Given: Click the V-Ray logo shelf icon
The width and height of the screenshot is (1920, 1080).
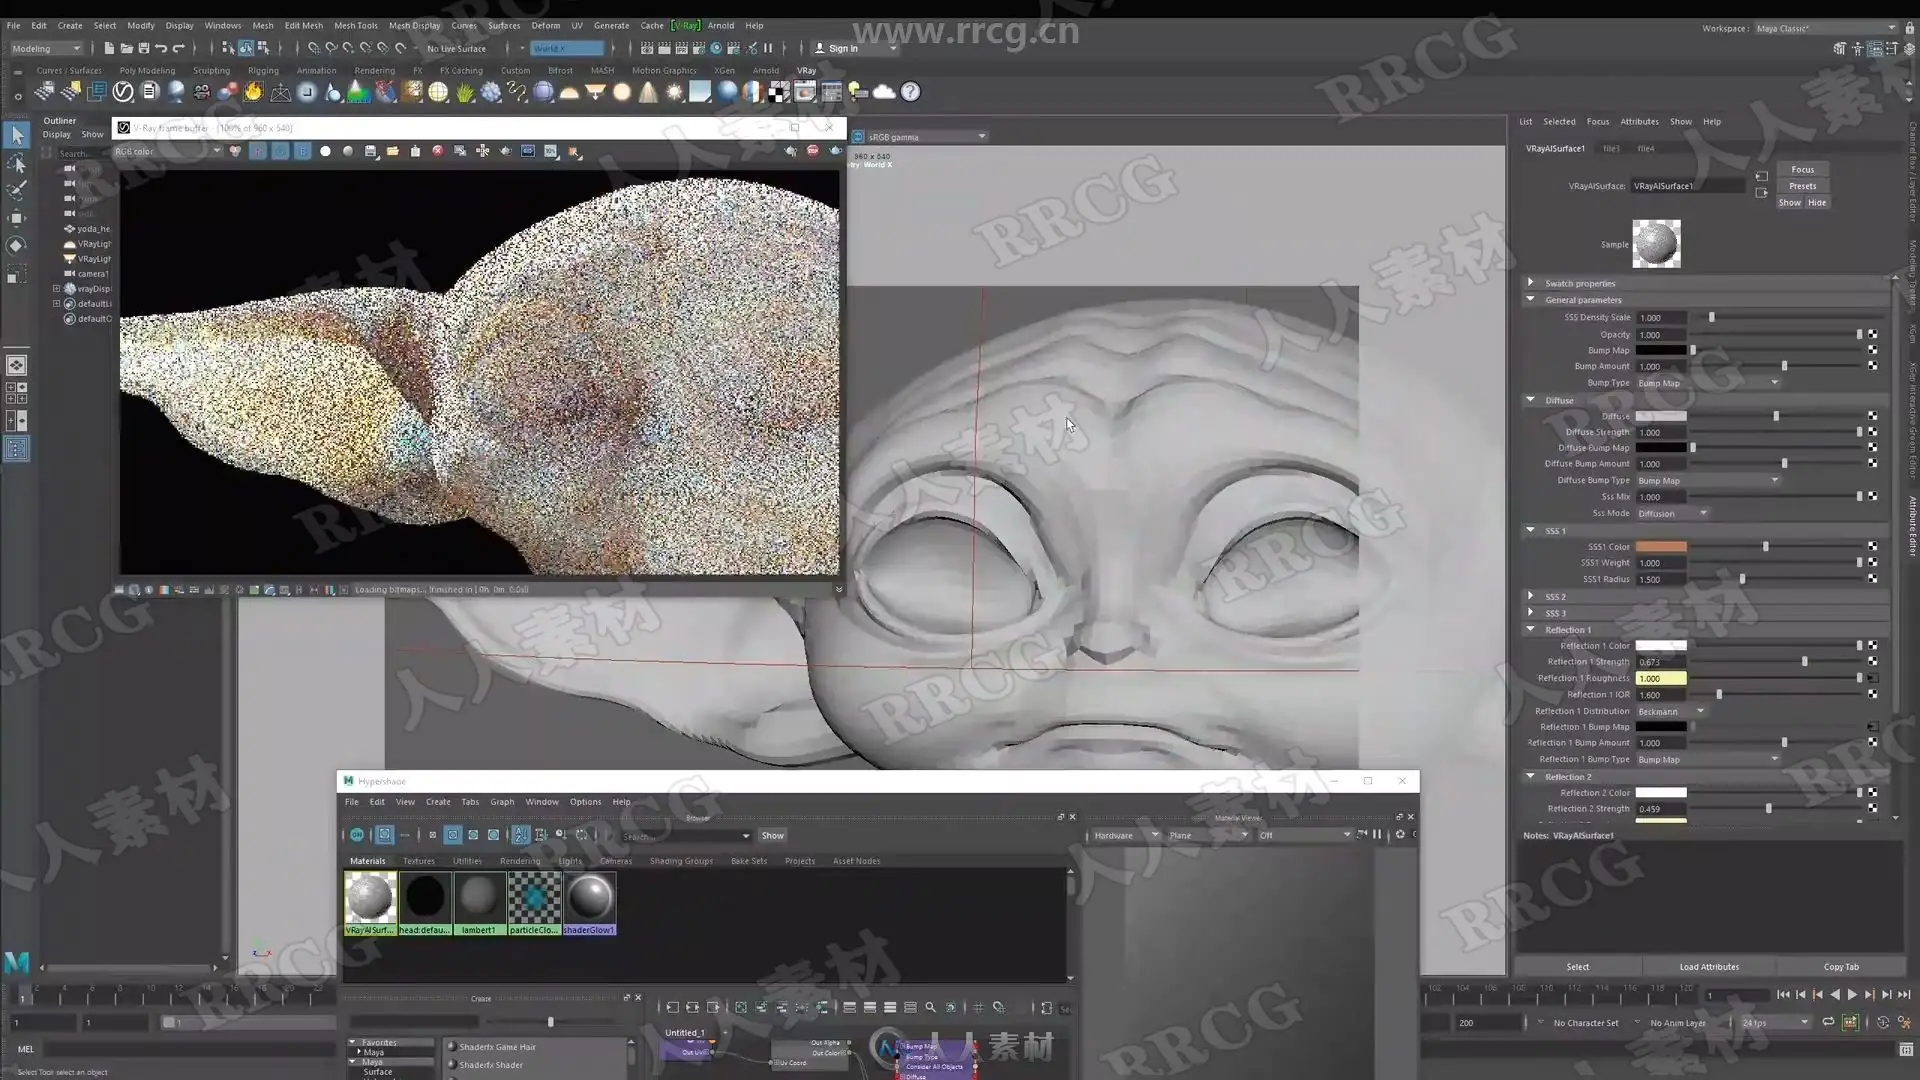Looking at the screenshot, I should [x=123, y=92].
